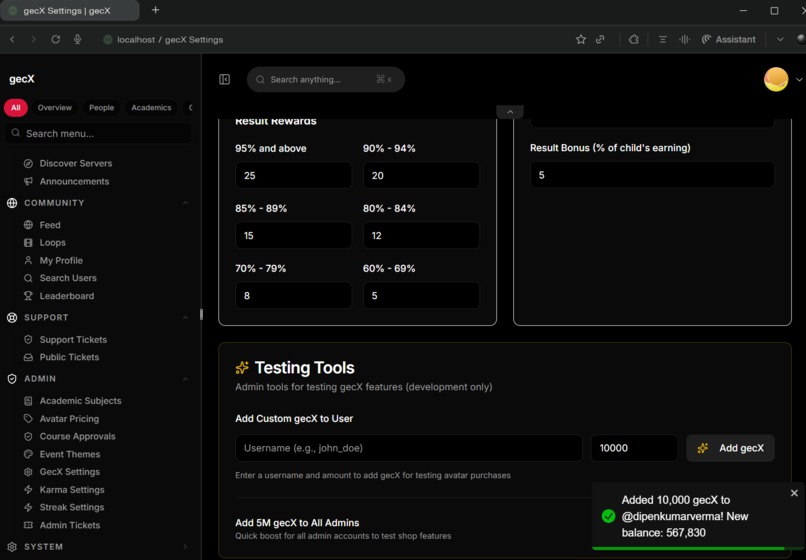
Task: Open a new browser tab
Action: pos(155,10)
